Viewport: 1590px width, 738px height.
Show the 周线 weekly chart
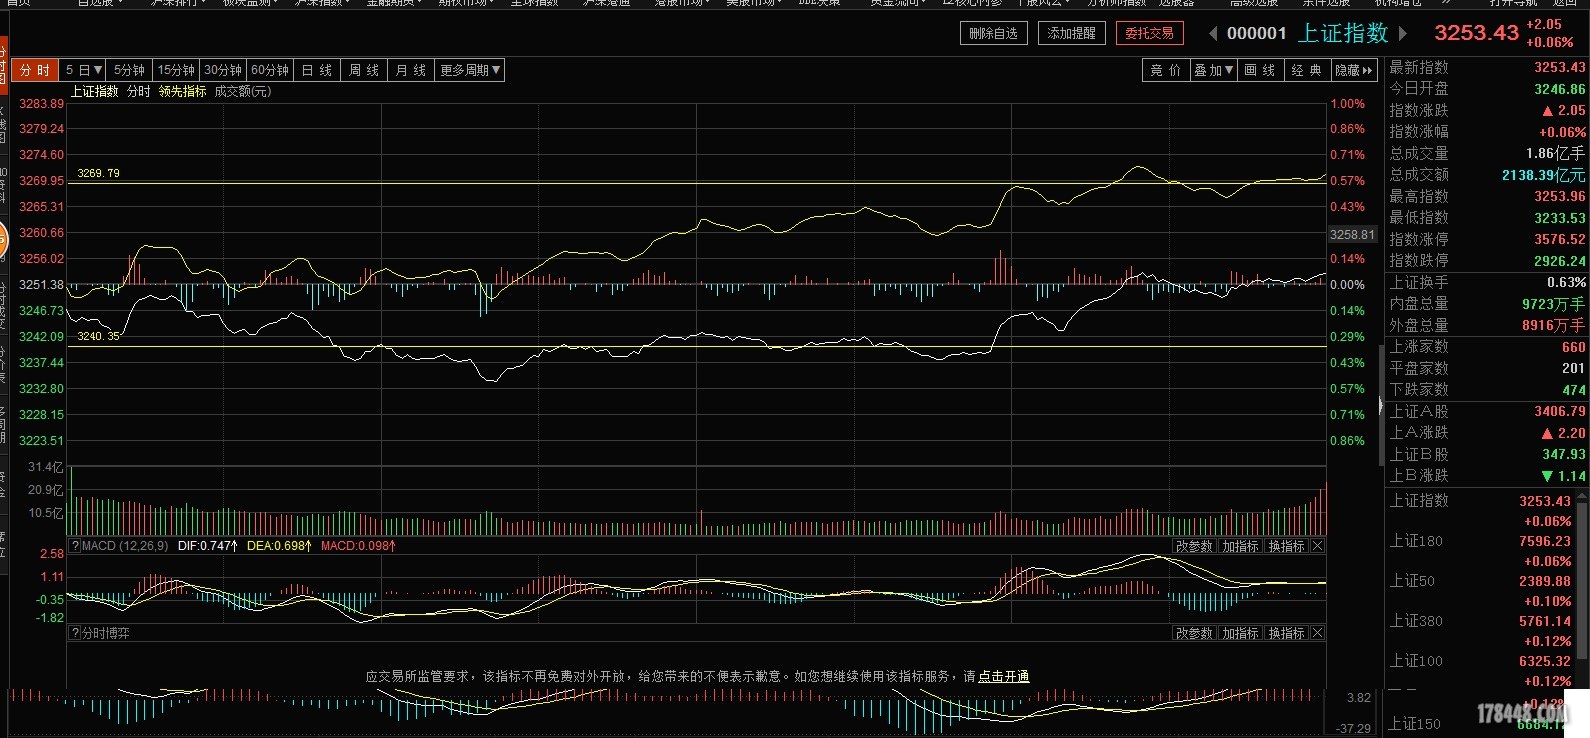coord(364,70)
